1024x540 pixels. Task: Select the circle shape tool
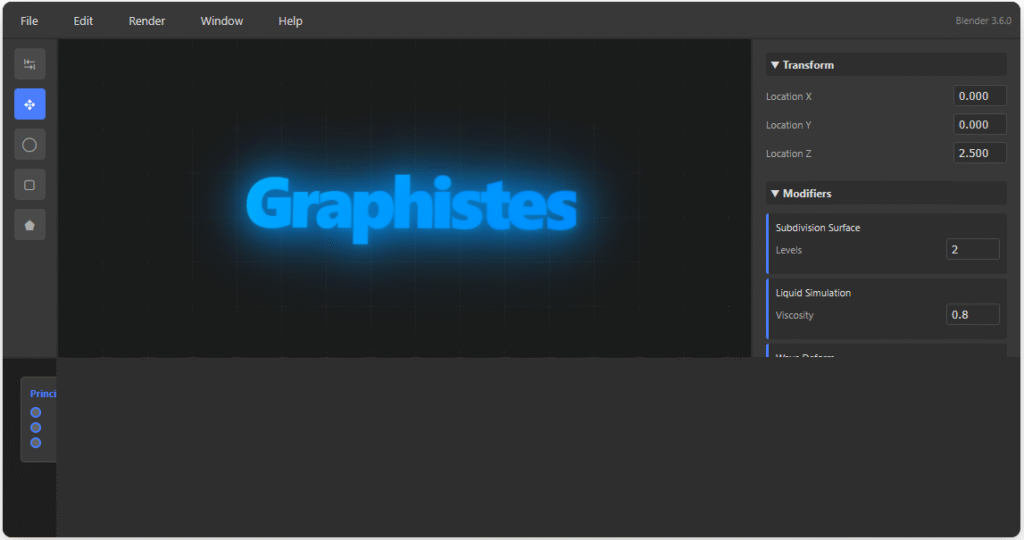(x=30, y=144)
